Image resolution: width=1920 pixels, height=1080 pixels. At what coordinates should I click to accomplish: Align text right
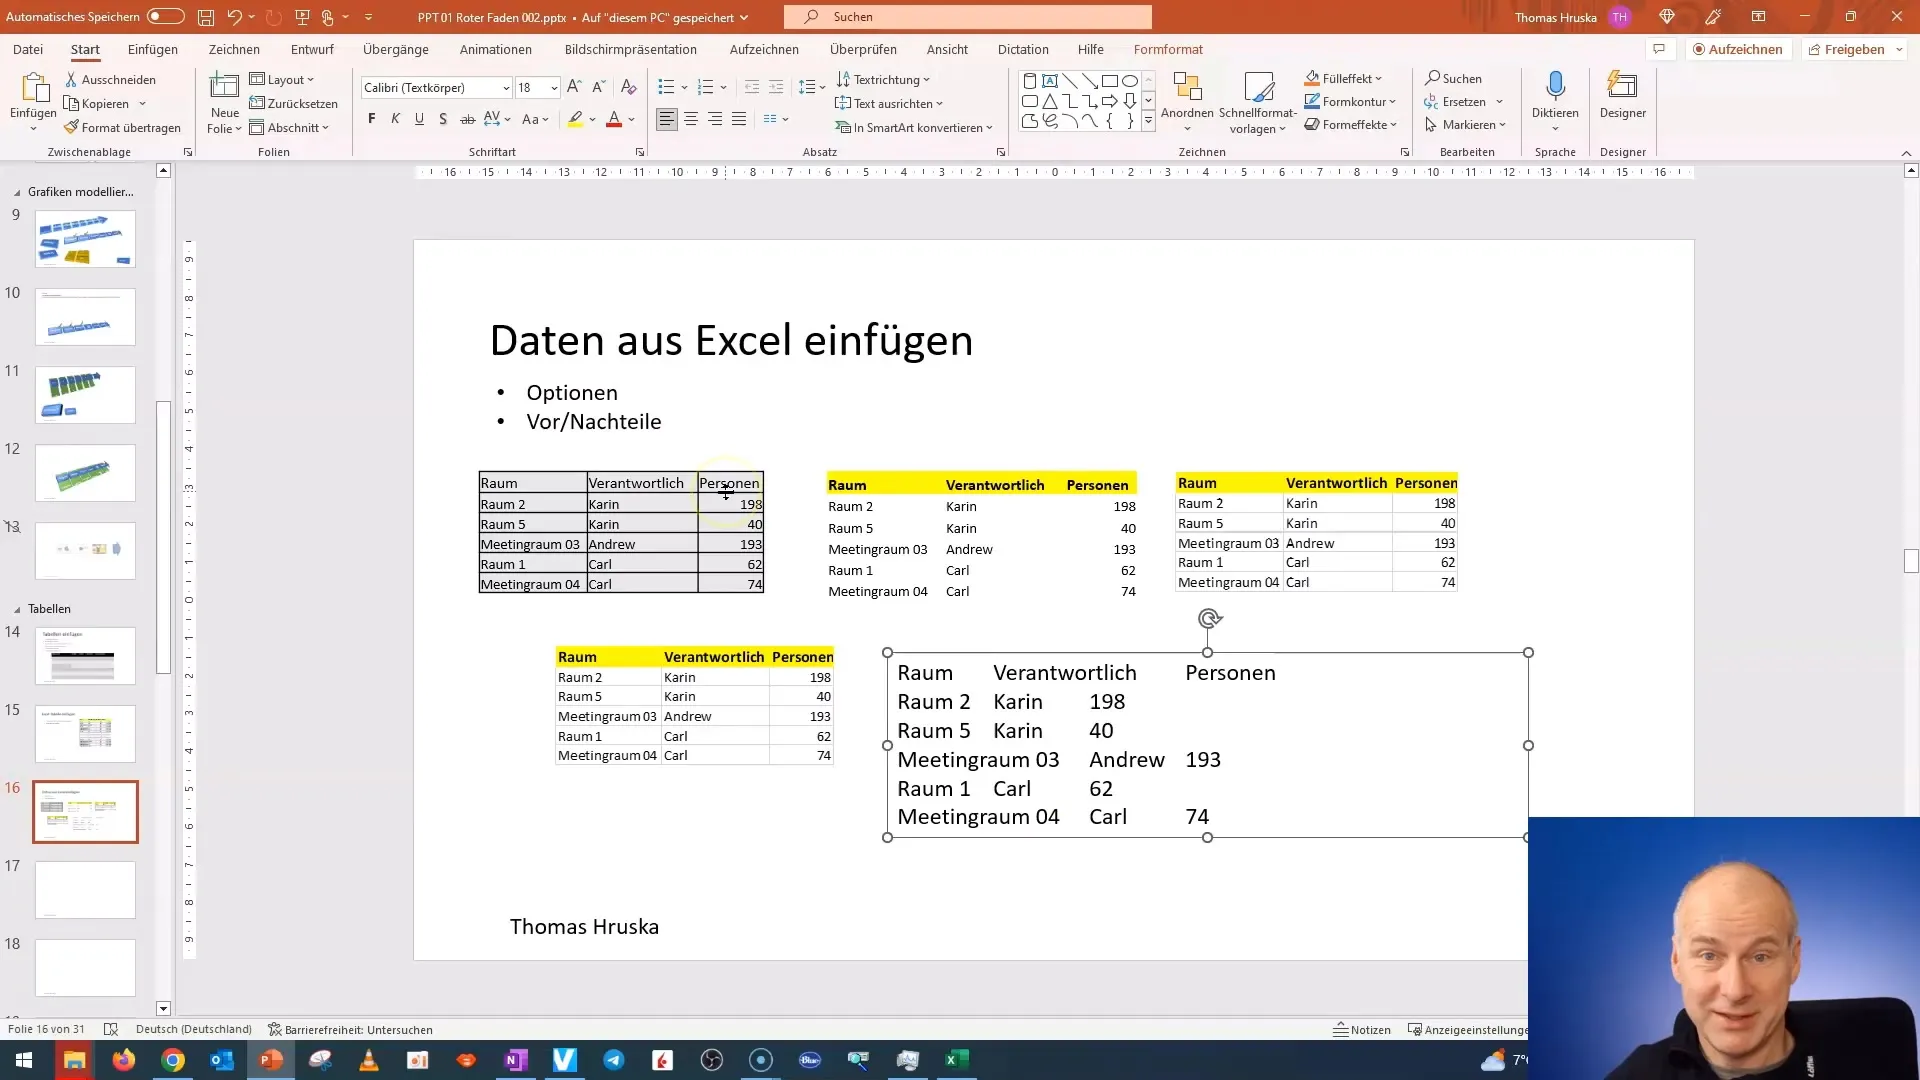click(714, 119)
